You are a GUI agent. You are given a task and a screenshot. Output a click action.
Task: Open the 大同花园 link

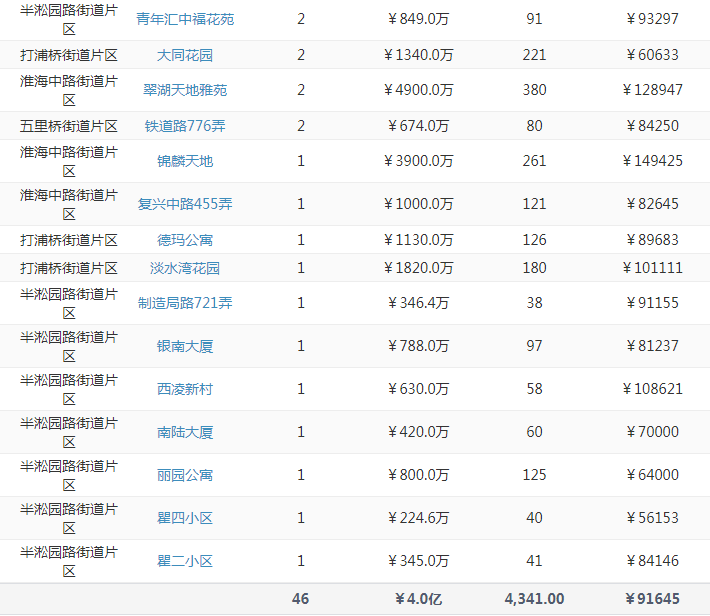[185, 55]
